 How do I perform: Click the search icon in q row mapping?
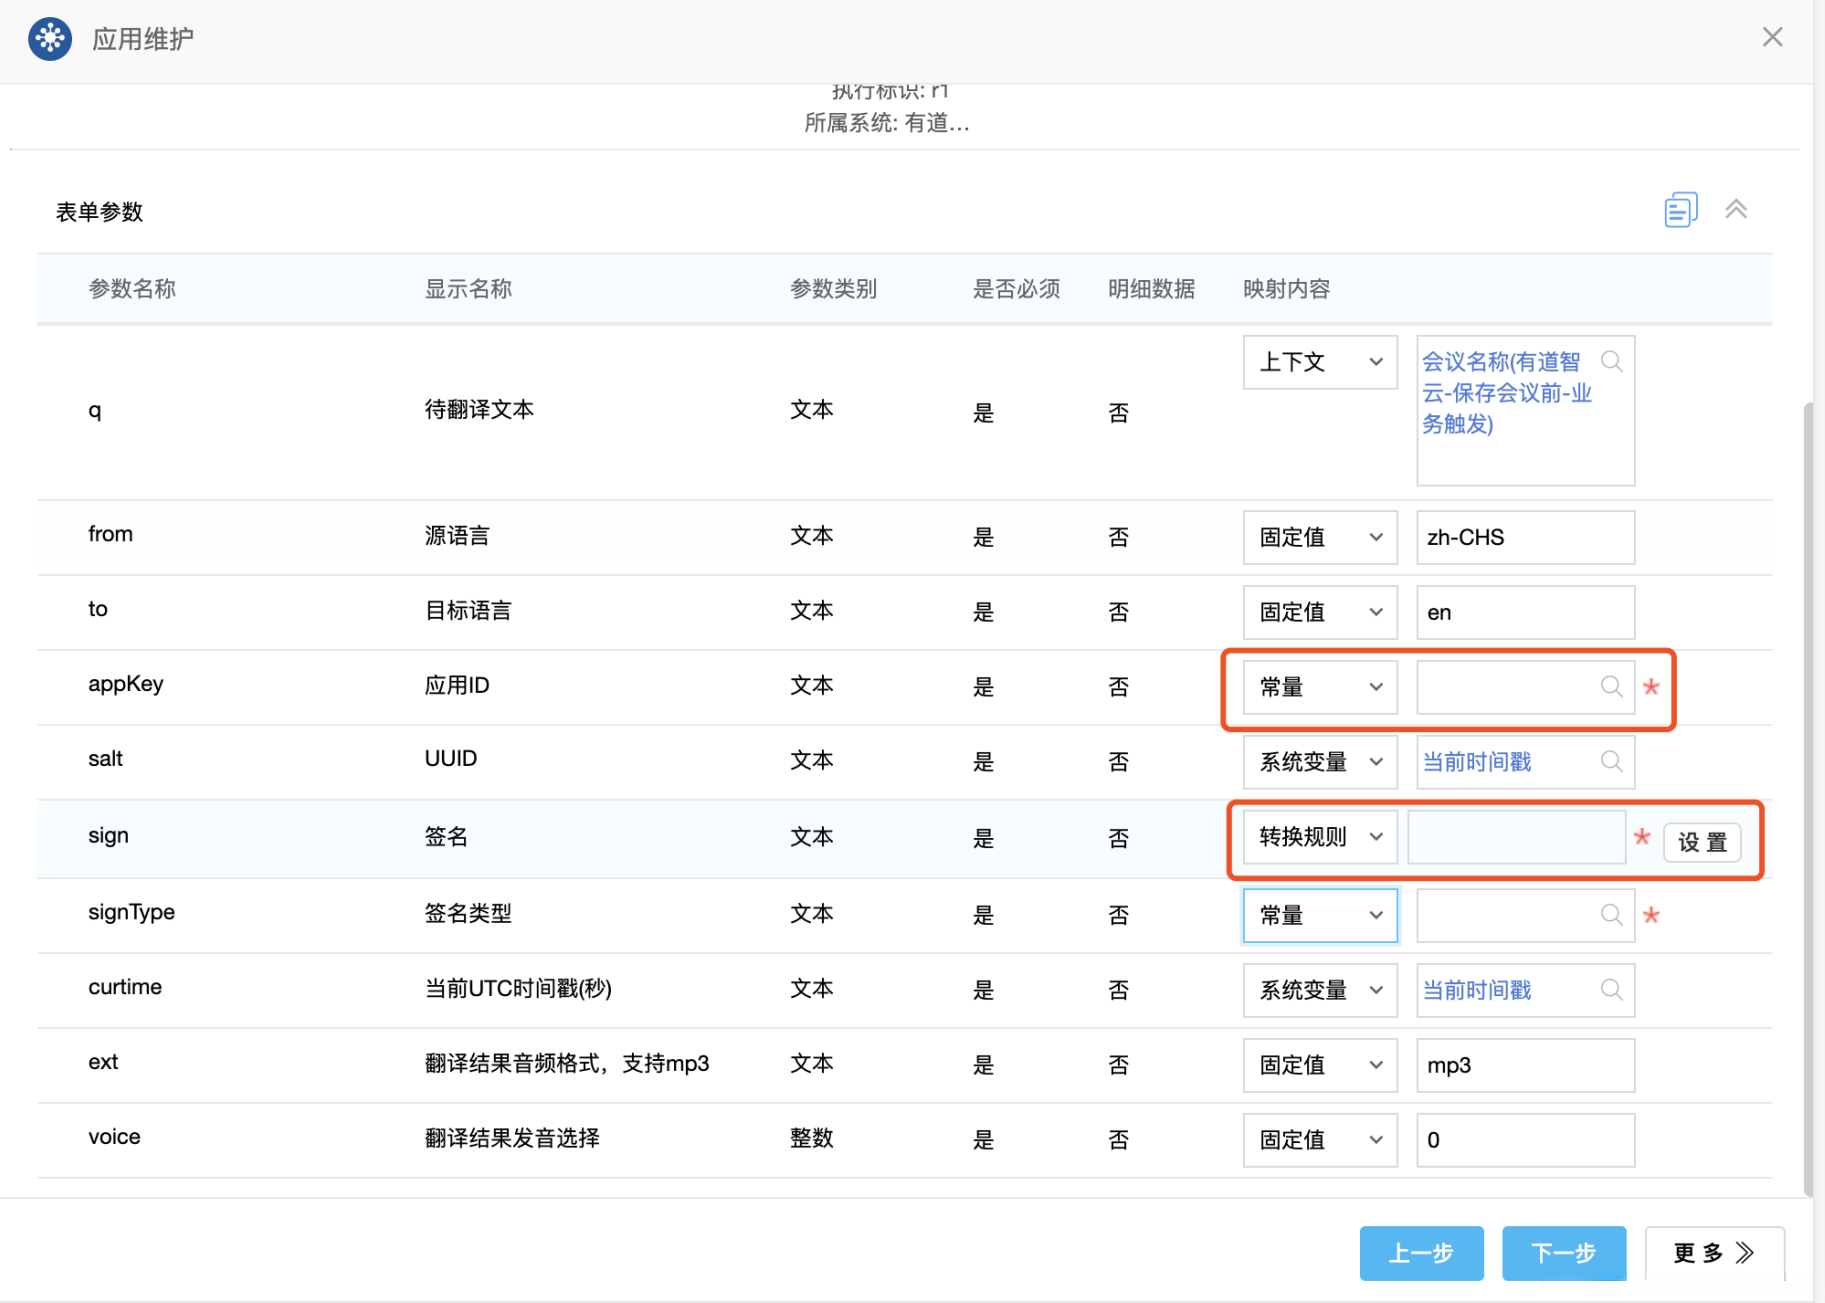click(1611, 362)
